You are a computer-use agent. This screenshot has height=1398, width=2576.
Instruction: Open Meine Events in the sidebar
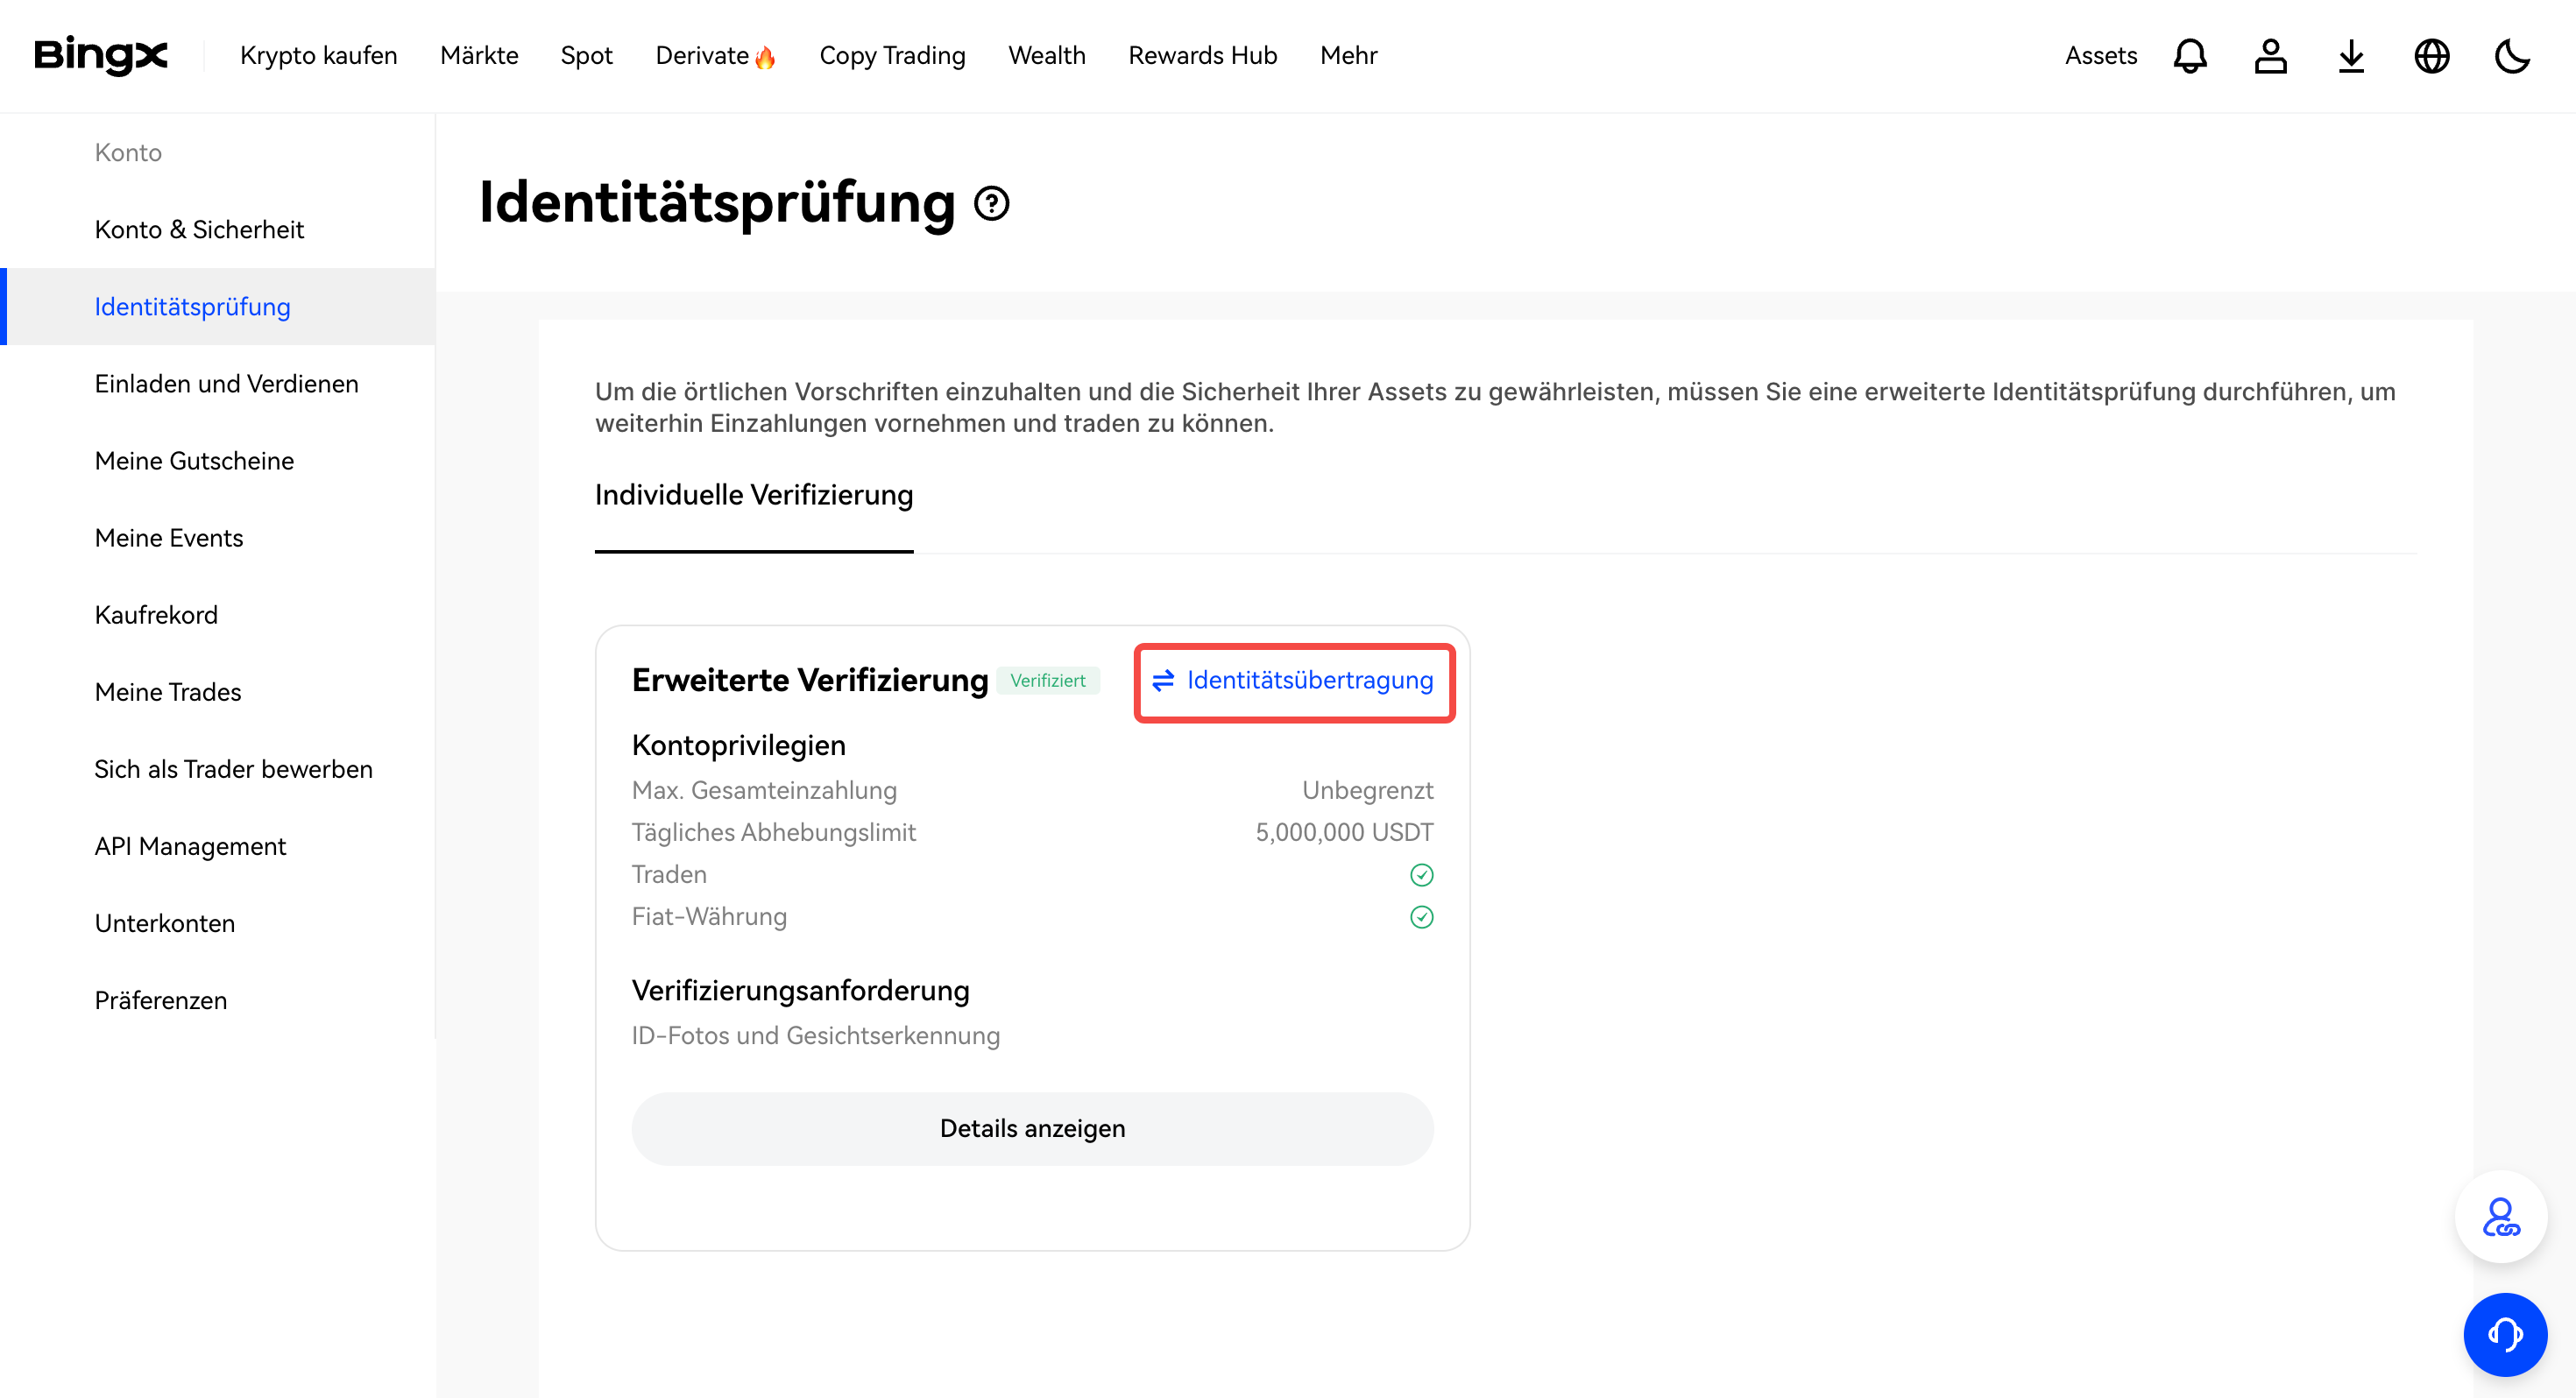tap(169, 537)
